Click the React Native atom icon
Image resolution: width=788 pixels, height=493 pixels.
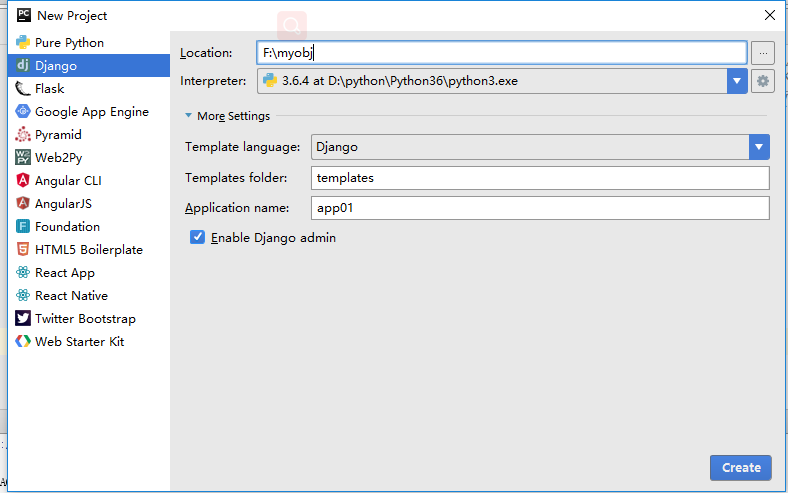(23, 295)
